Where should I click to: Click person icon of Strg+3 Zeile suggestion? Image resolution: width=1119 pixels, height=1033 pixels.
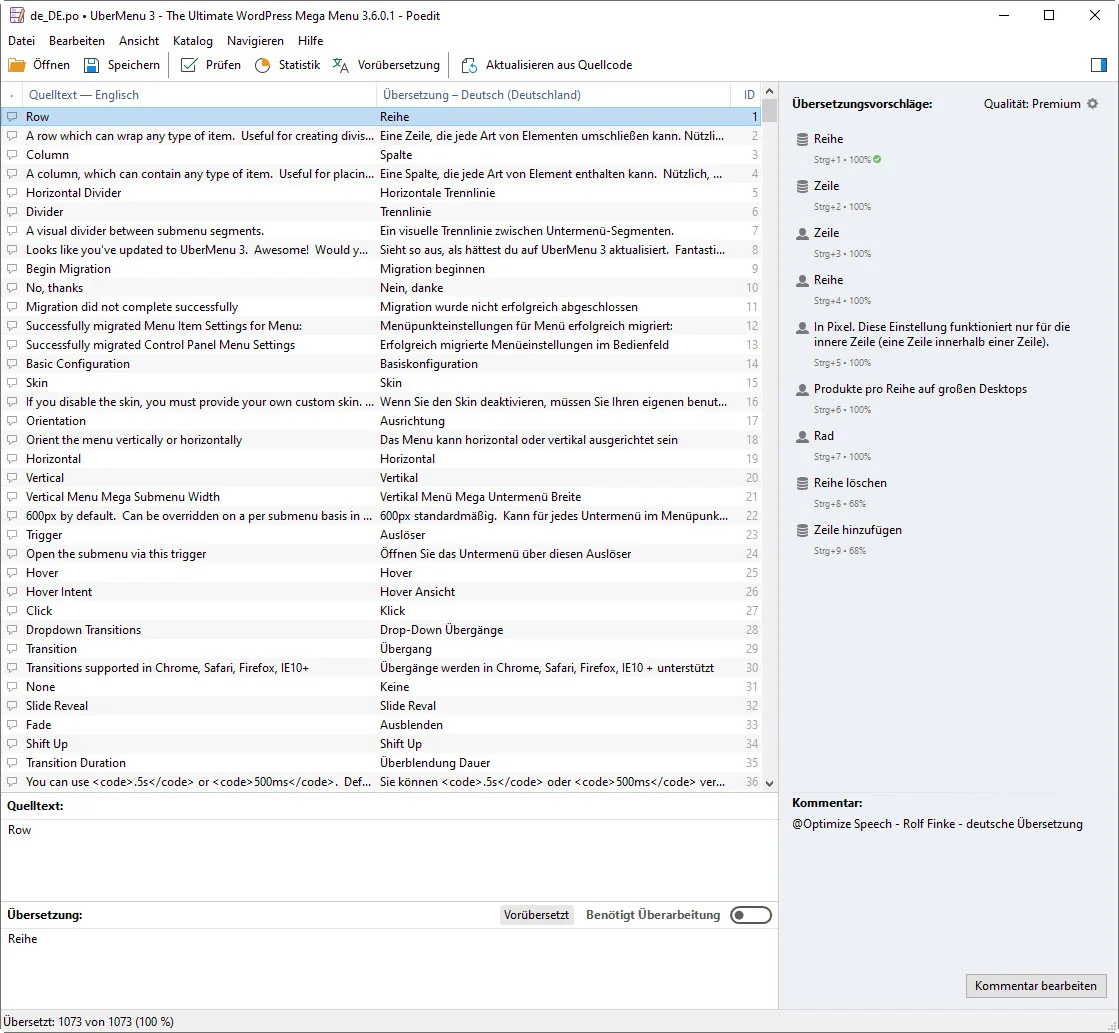[802, 233]
